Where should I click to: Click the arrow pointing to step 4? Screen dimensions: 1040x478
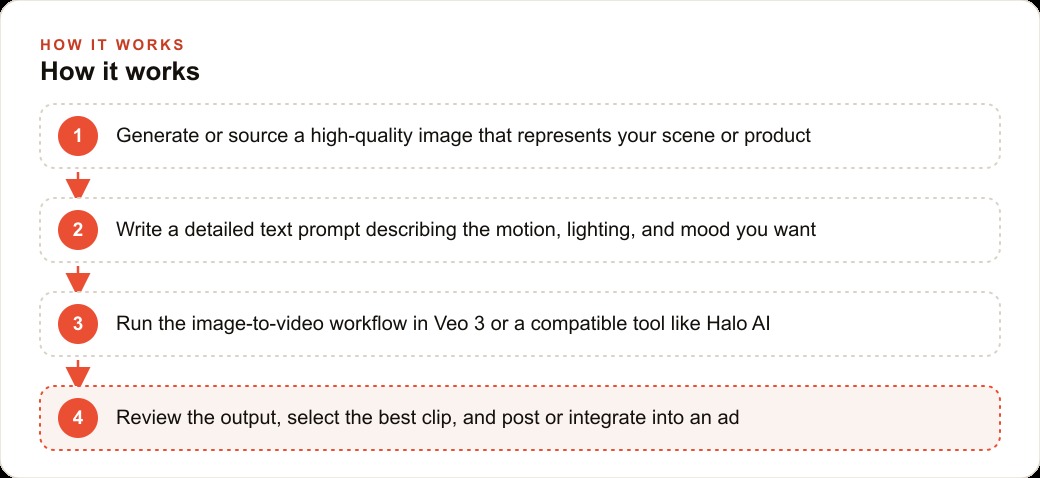coord(78,373)
